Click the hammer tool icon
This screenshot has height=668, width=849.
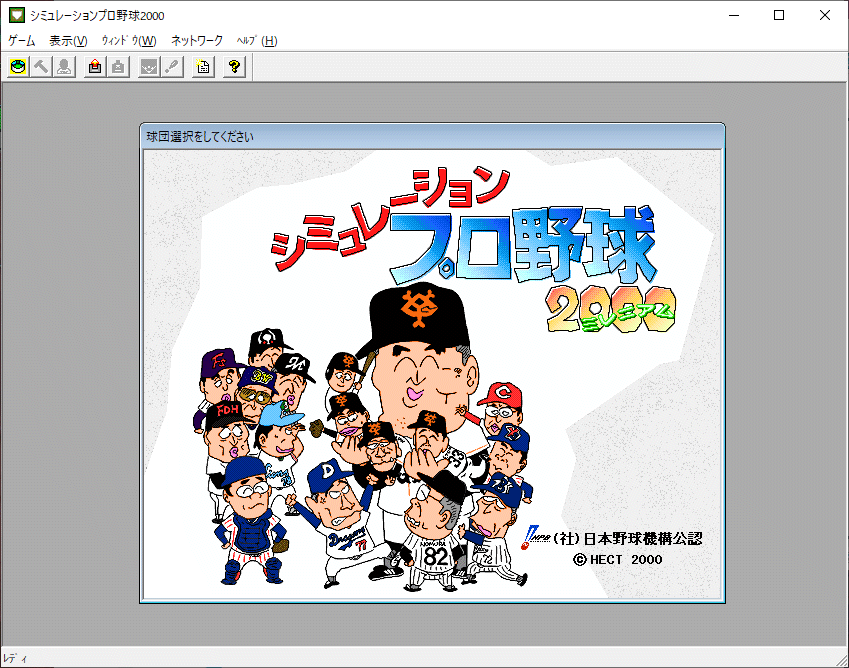41,67
